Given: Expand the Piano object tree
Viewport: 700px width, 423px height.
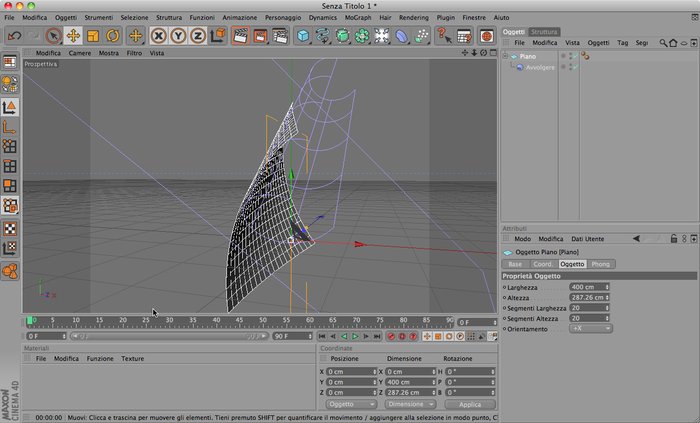Looking at the screenshot, I should coord(505,56).
